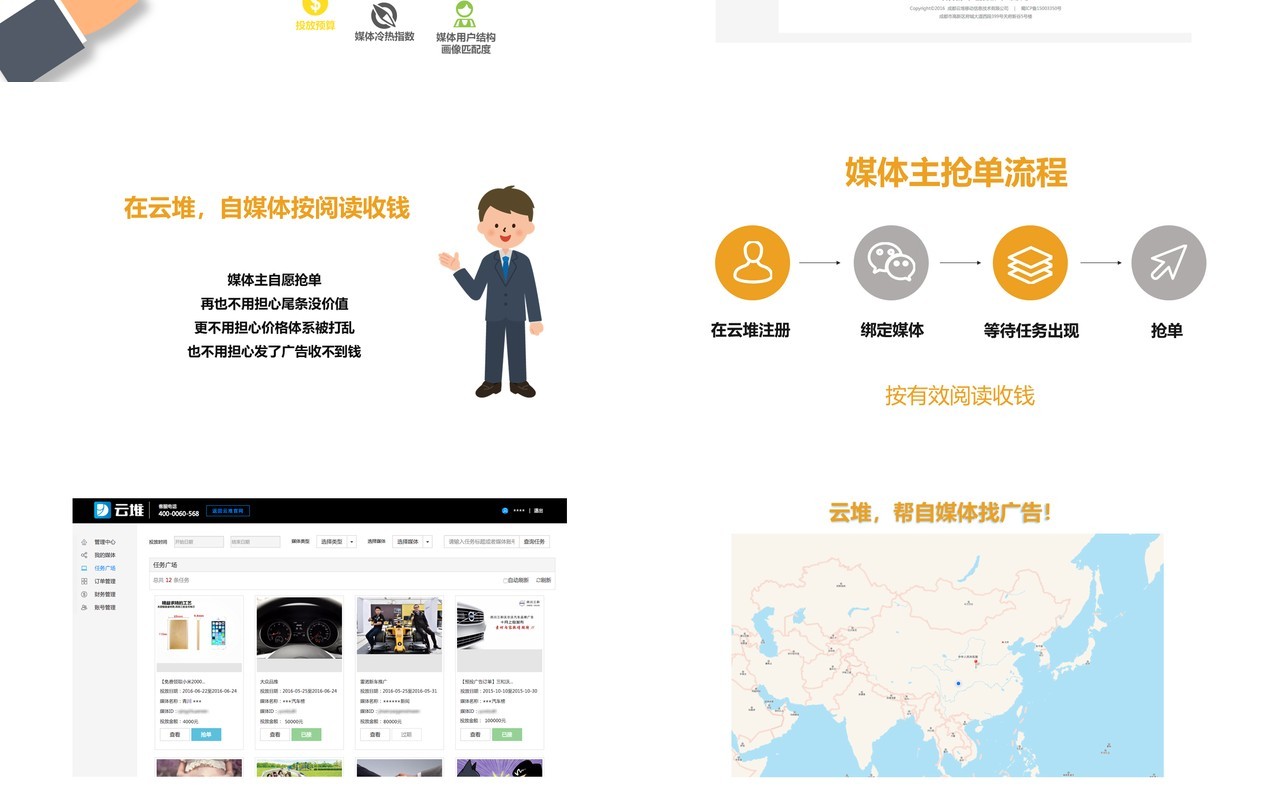The image size is (1280, 800).
Task: Open 订单管理 in the sidebar
Action: (x=105, y=581)
